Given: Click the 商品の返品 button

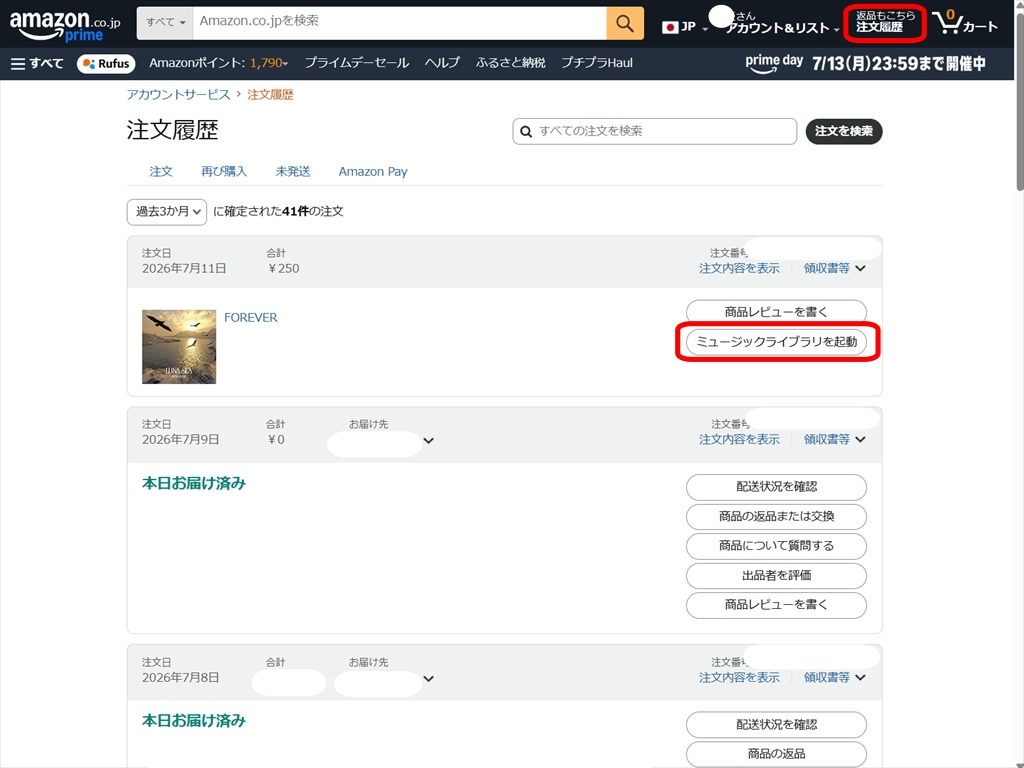Looking at the screenshot, I should click(776, 754).
